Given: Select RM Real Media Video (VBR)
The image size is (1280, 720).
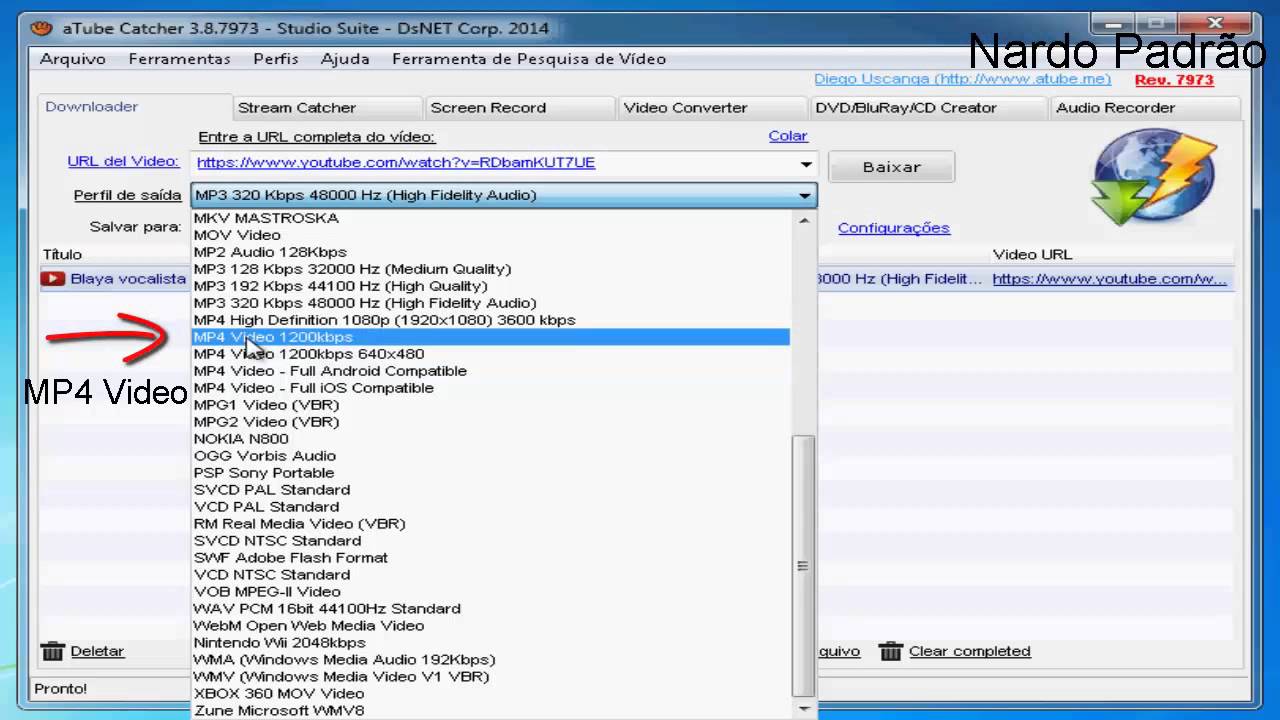Looking at the screenshot, I should (x=491, y=524).
